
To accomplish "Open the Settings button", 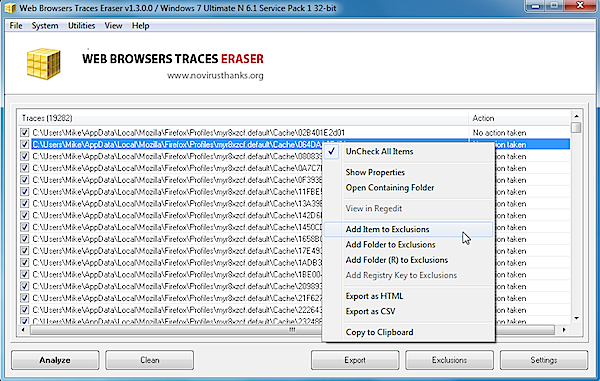I will [x=544, y=360].
